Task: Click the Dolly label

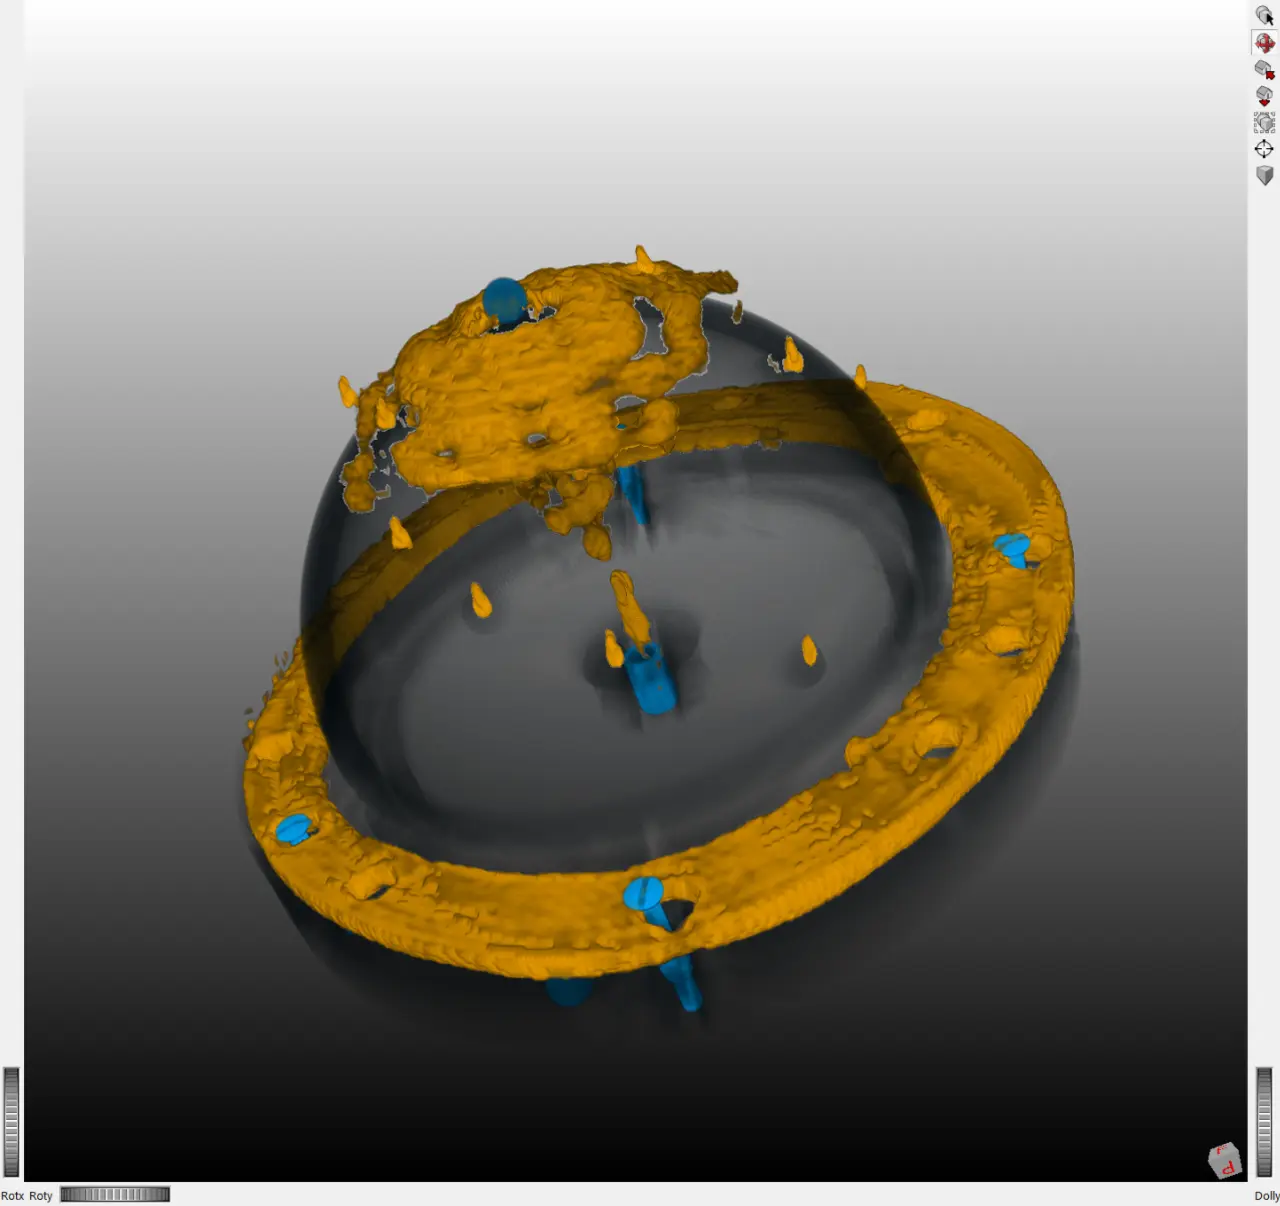Action: 1266,1196
